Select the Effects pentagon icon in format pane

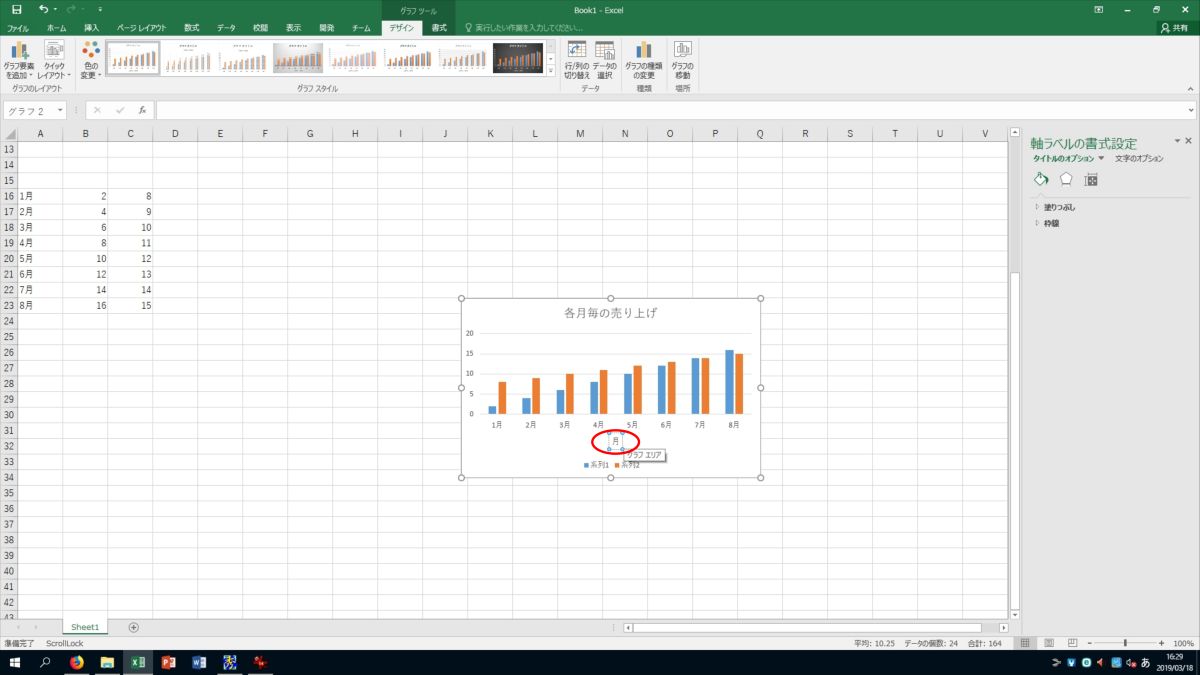tap(1066, 179)
